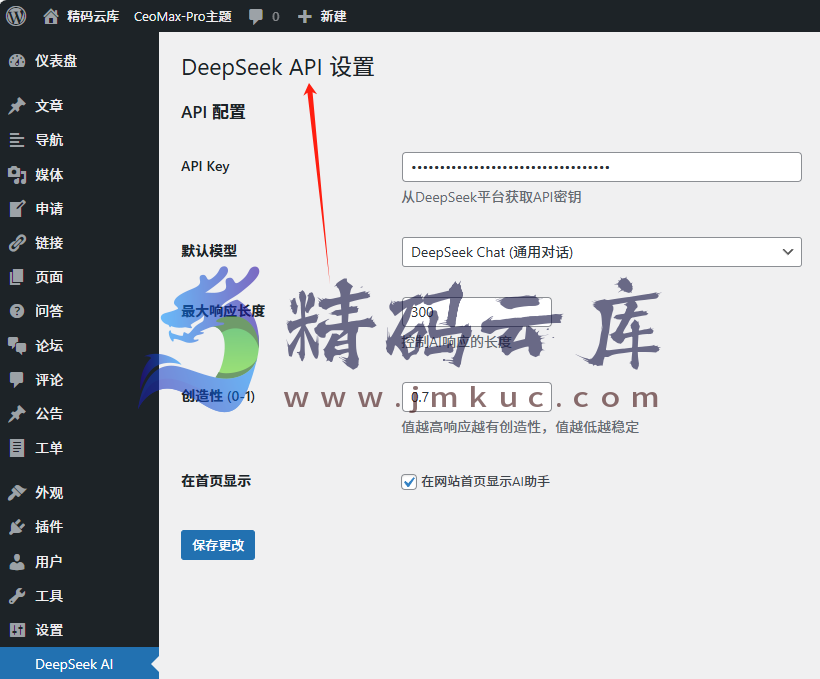This screenshot has height=679, width=820.
Task: Uncheck 在网站首页显示AI助手 checkbox
Action: click(409, 482)
